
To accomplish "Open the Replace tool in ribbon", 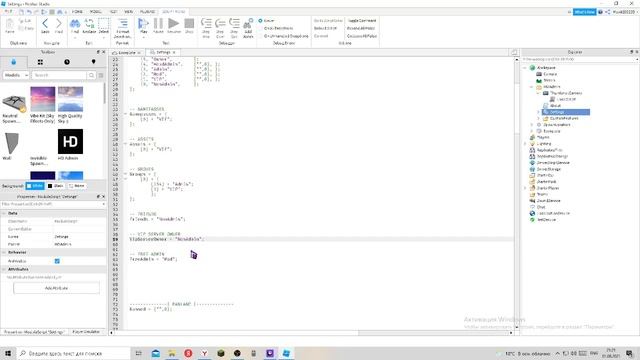I will (89, 24).
